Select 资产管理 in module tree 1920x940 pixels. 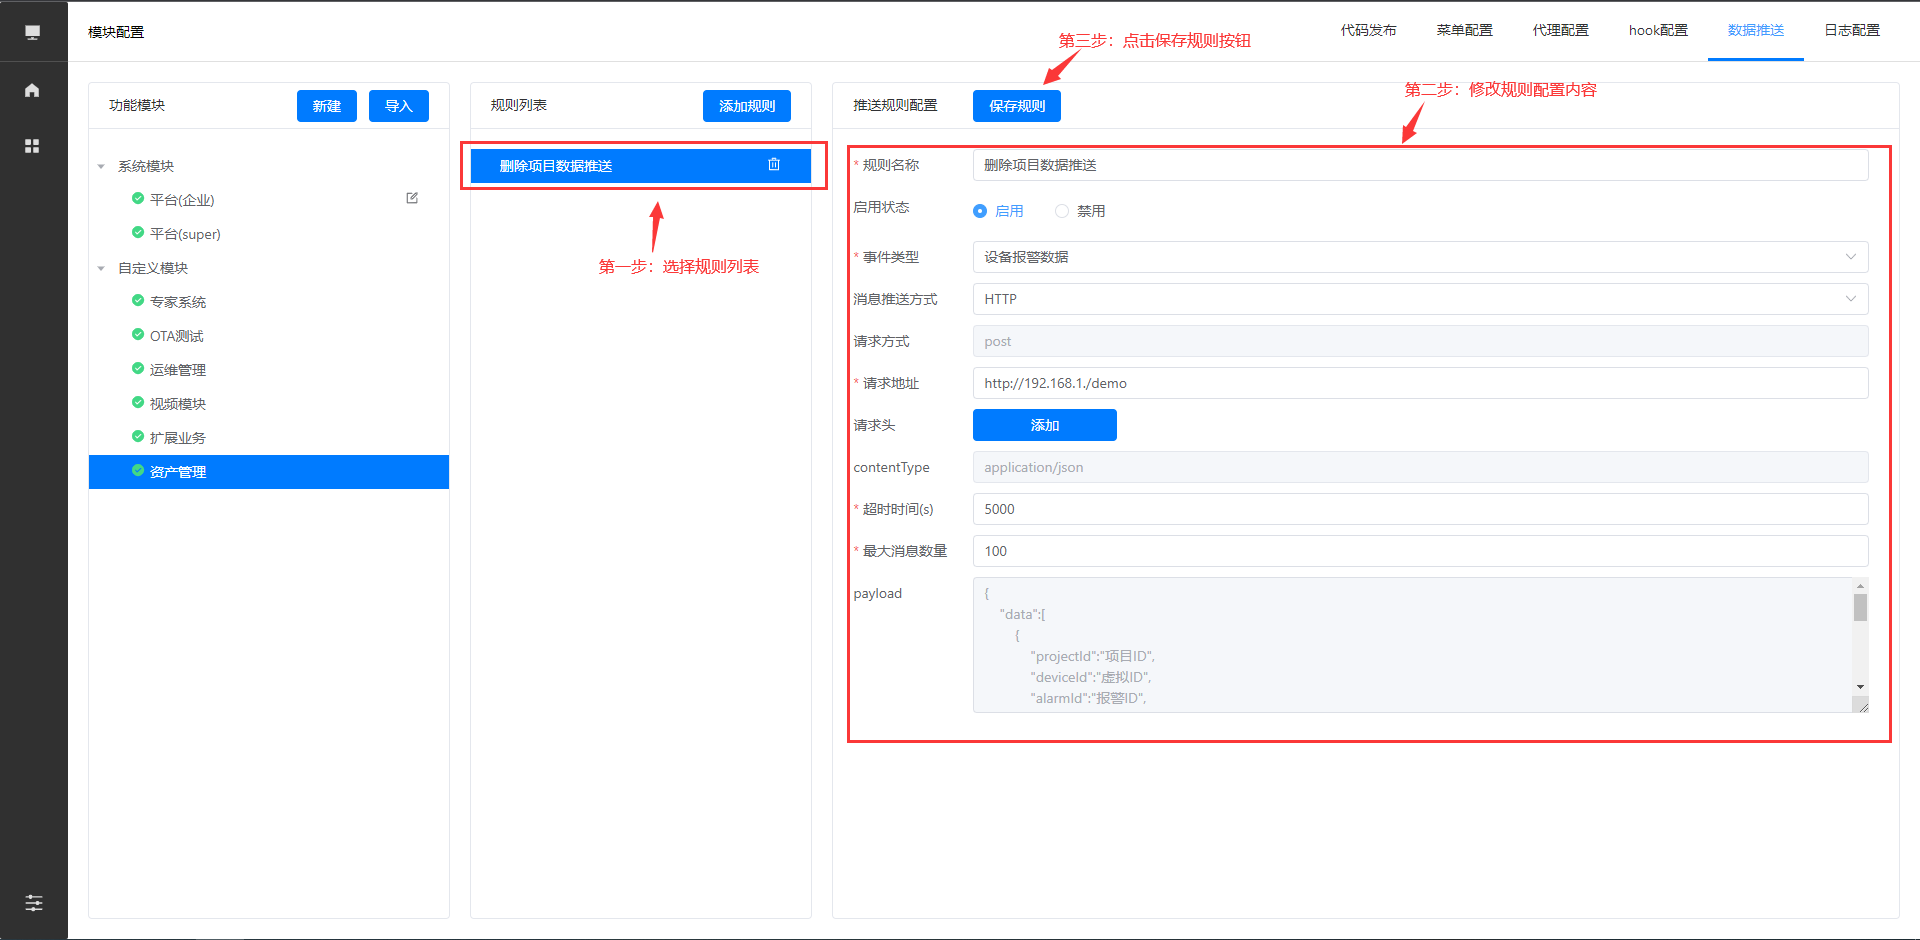269,472
